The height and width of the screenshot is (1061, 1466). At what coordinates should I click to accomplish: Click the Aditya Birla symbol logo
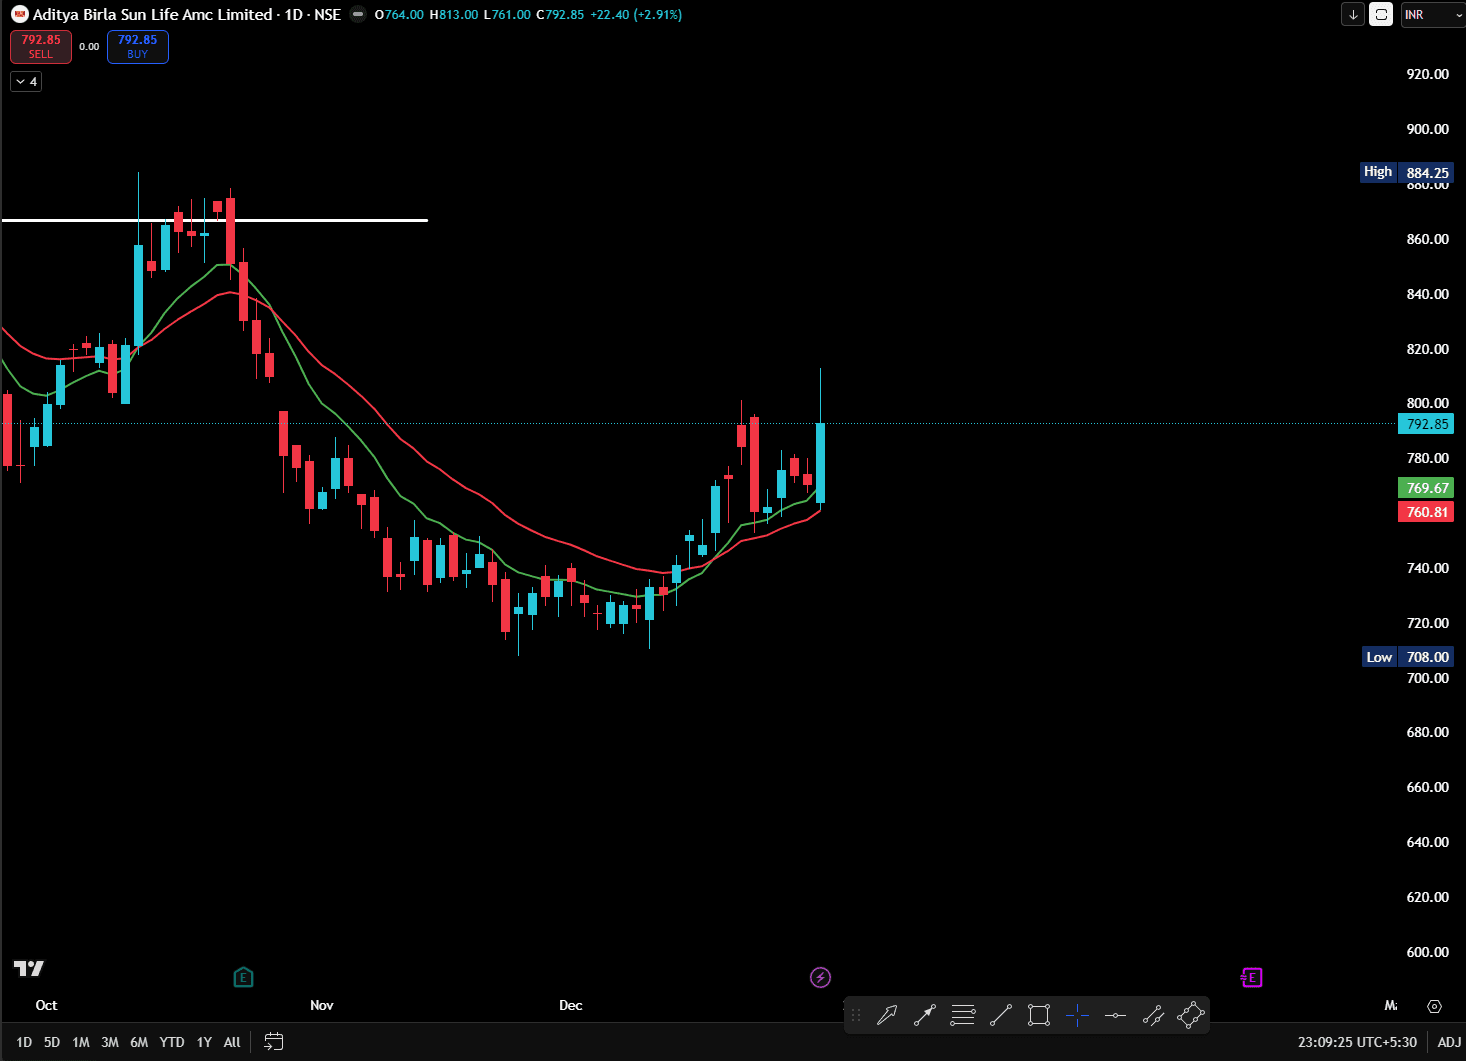(x=19, y=15)
